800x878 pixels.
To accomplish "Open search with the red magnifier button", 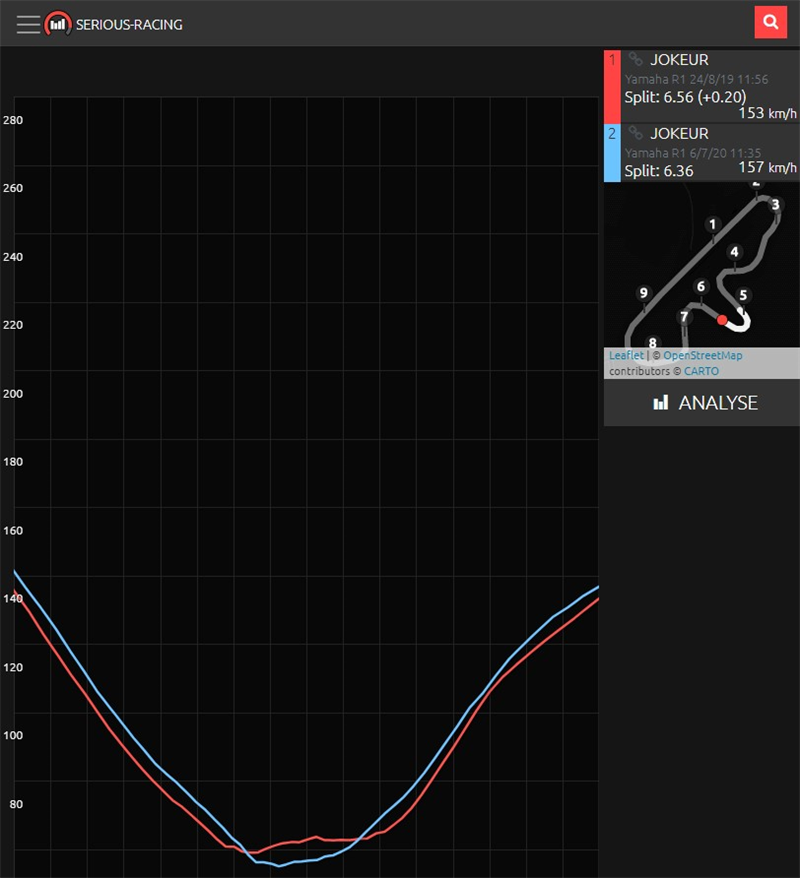I will 770,22.
